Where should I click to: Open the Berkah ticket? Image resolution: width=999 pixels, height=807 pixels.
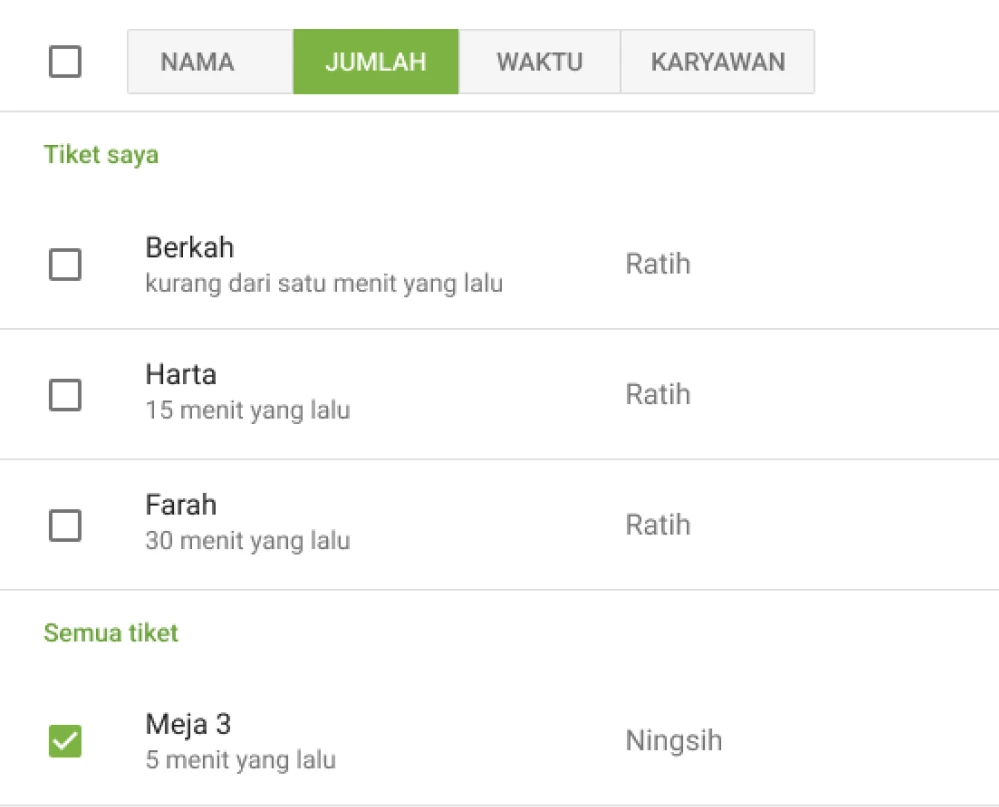[191, 247]
